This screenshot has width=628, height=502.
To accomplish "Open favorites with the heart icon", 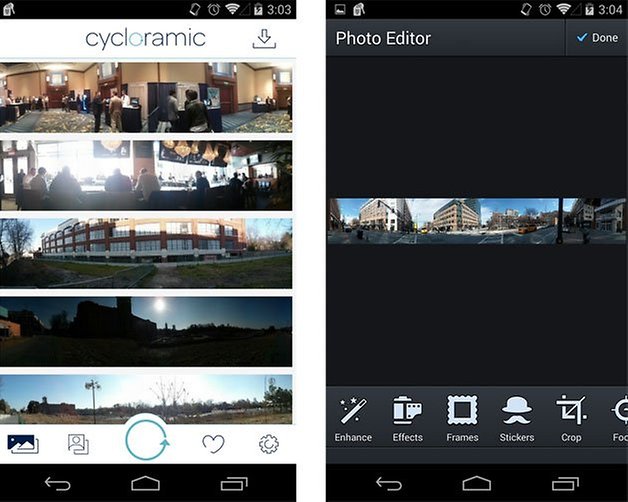I will (213, 444).
